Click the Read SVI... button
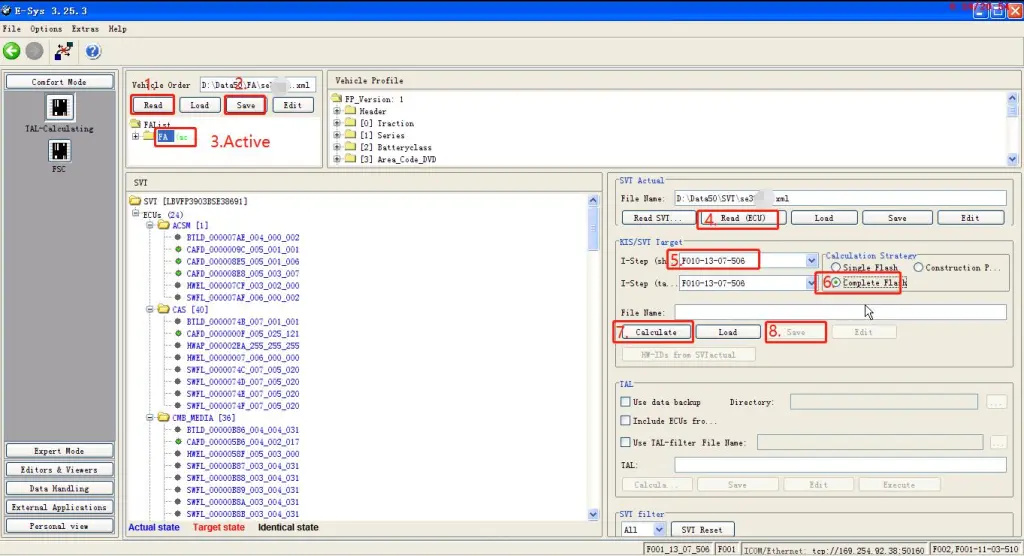 pyautogui.click(x=657, y=218)
